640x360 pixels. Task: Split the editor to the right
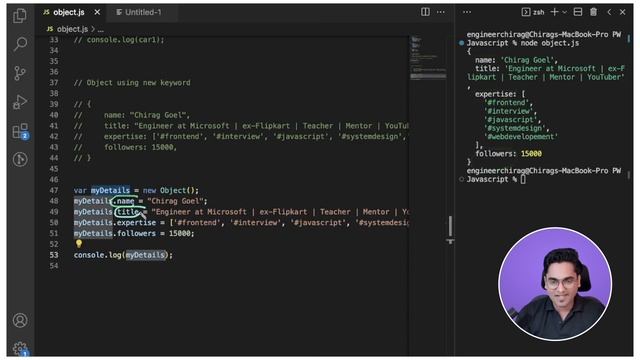click(425, 12)
